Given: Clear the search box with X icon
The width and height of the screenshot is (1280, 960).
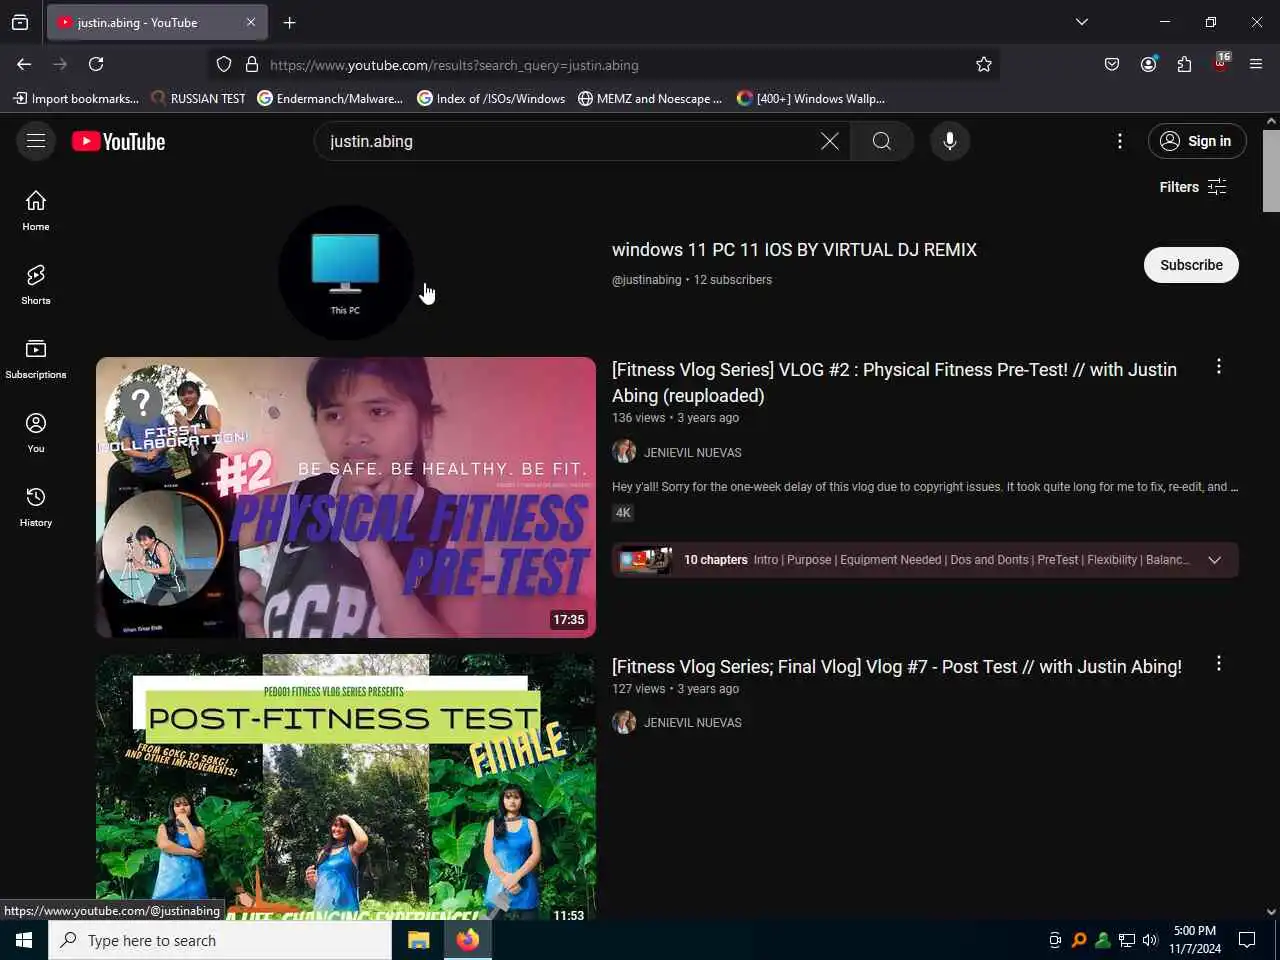Looking at the screenshot, I should click(x=829, y=141).
